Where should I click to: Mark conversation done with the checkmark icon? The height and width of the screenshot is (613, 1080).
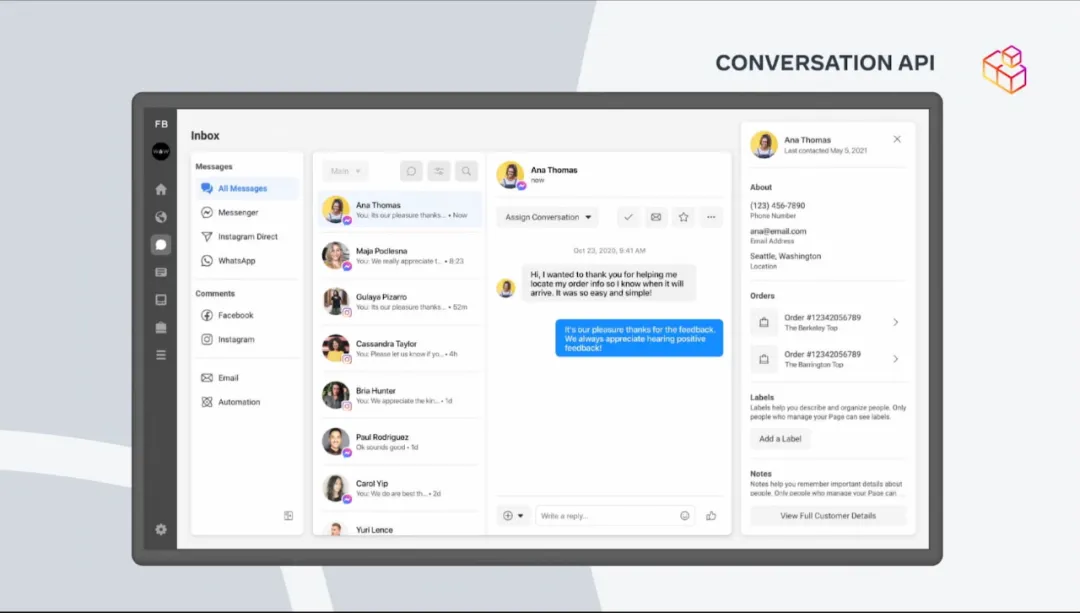click(628, 217)
